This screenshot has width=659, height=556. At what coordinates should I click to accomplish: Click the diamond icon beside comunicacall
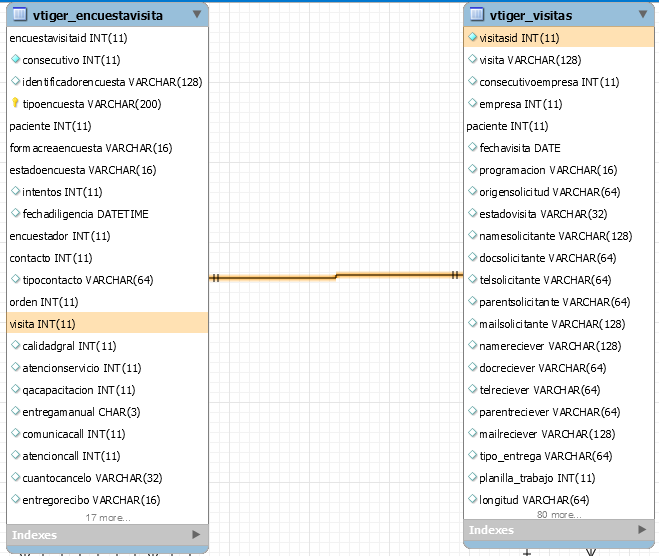(16, 433)
